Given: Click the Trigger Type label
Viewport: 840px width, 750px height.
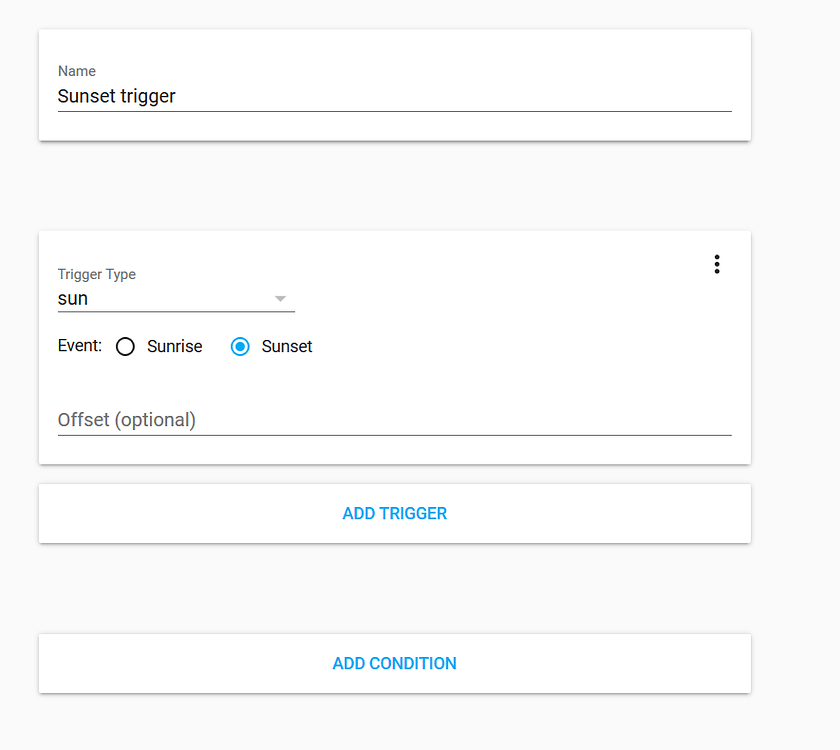Looking at the screenshot, I should (96, 274).
